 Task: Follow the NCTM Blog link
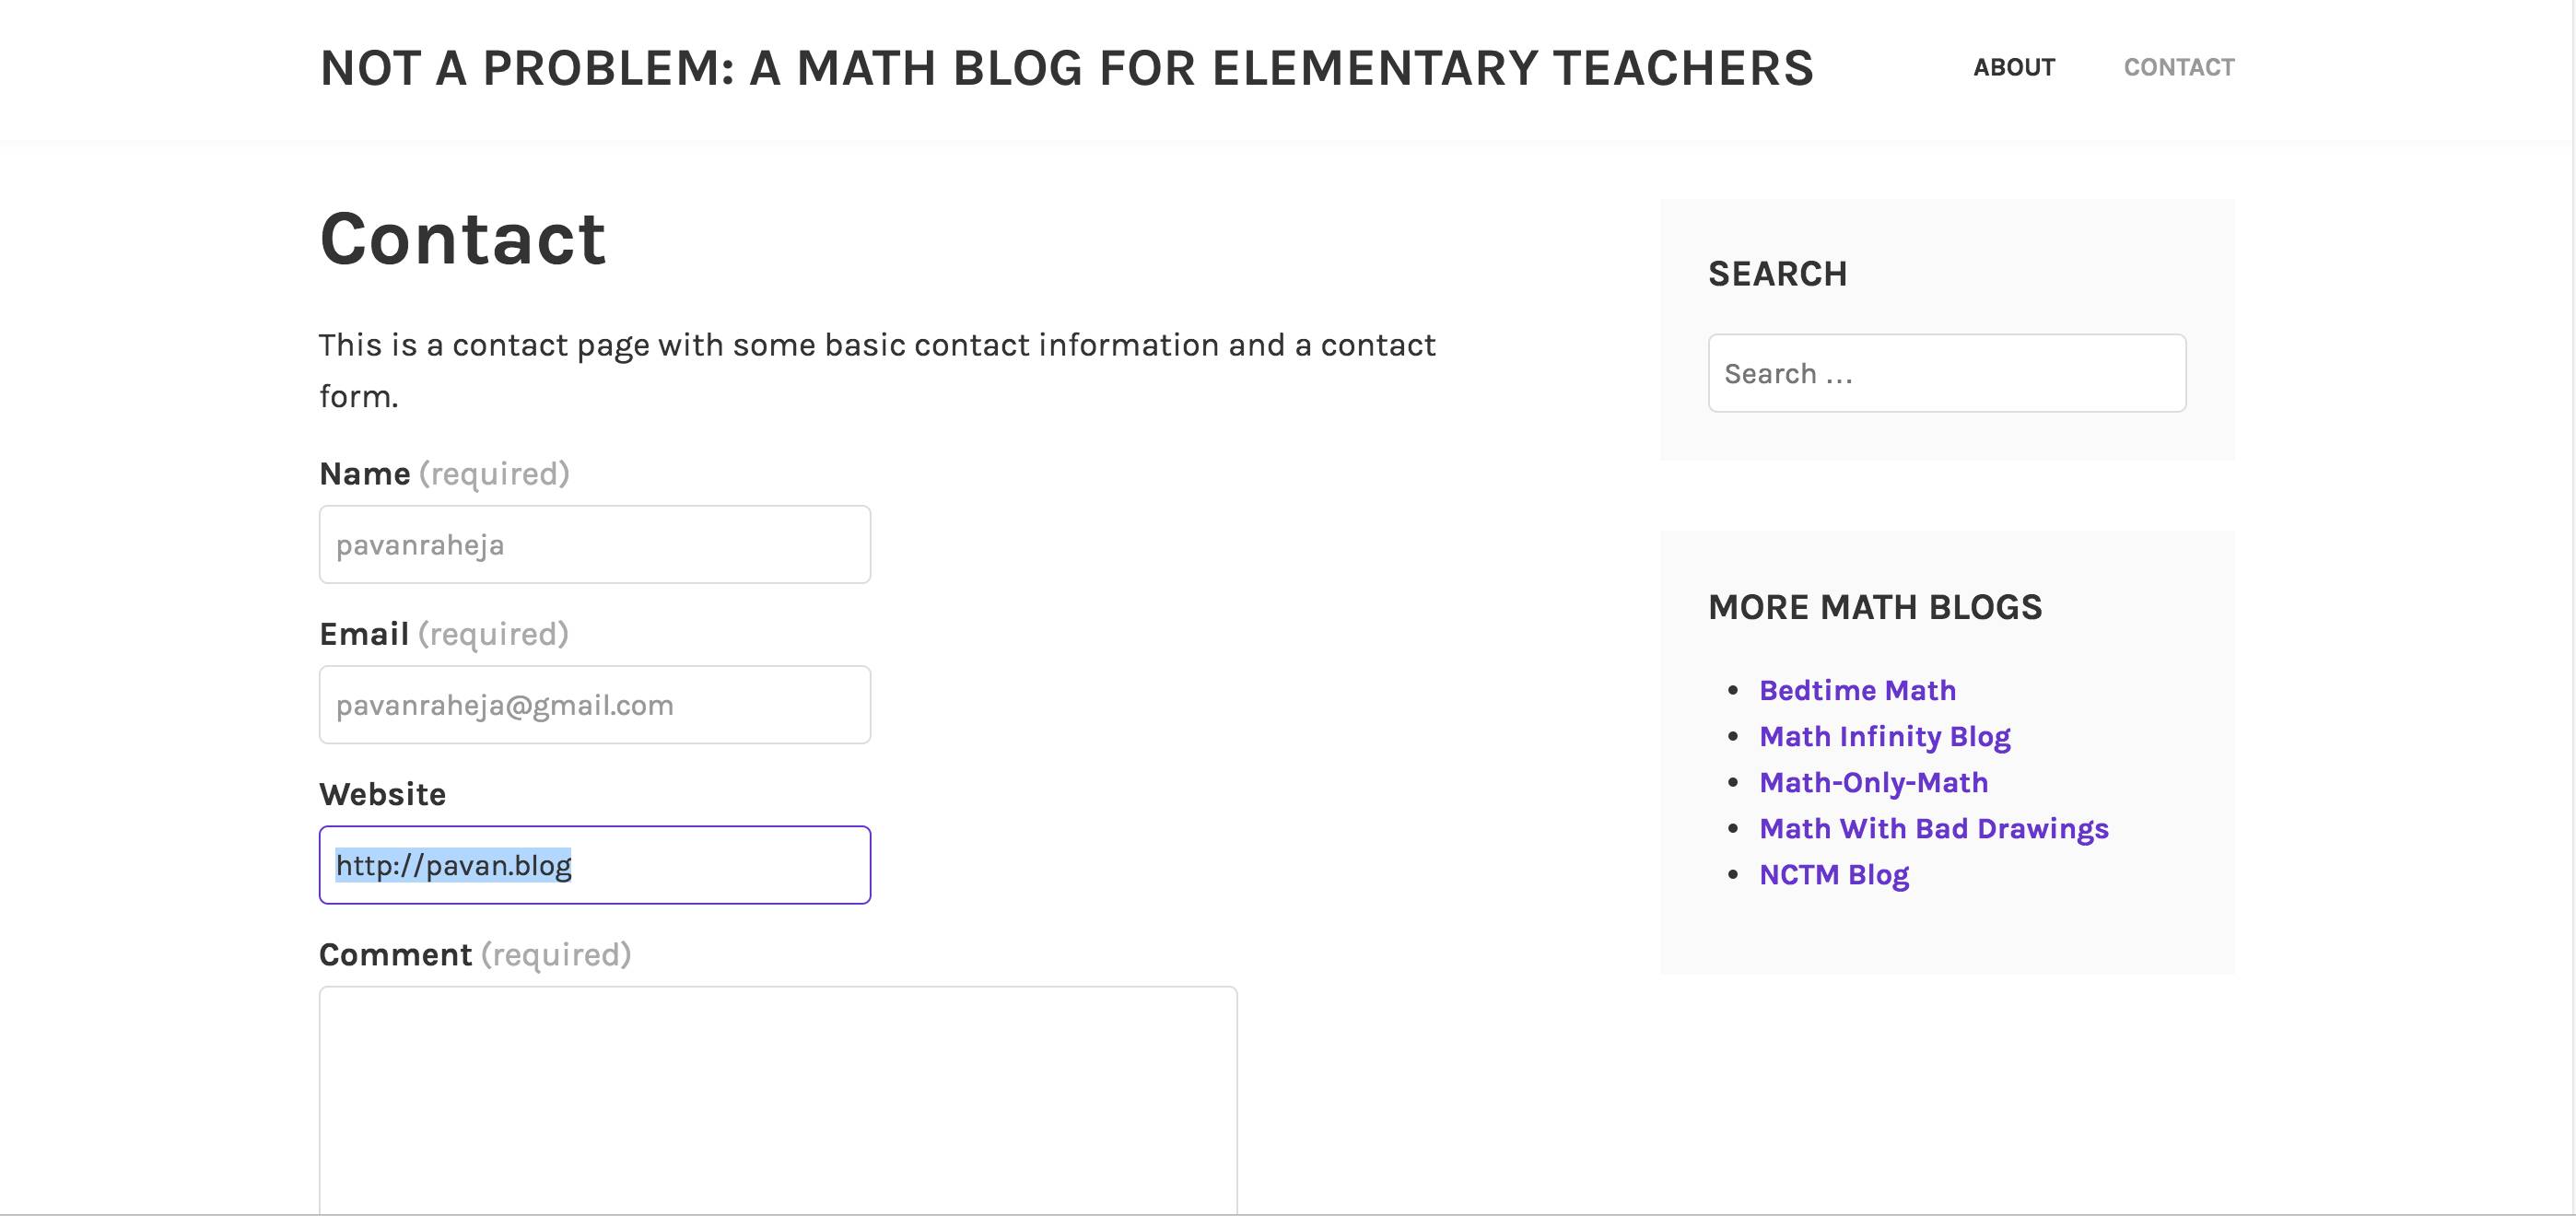[1833, 874]
